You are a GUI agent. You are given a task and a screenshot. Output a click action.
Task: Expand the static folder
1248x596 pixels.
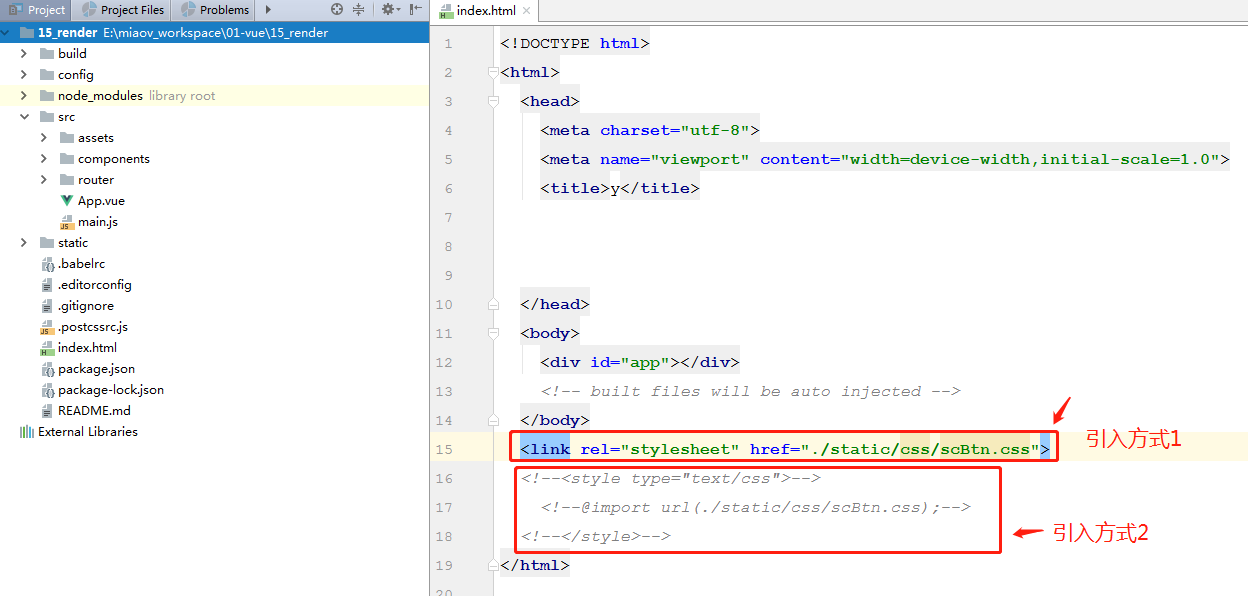[x=24, y=242]
